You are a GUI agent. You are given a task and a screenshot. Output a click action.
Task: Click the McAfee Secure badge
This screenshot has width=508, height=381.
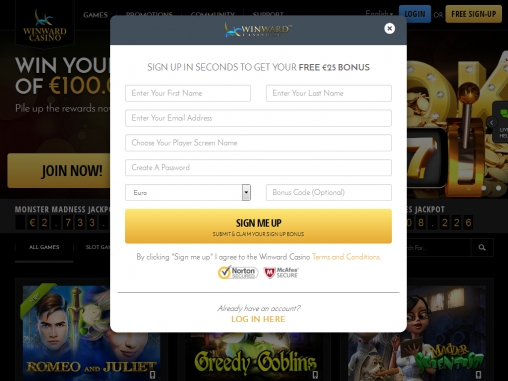[281, 272]
